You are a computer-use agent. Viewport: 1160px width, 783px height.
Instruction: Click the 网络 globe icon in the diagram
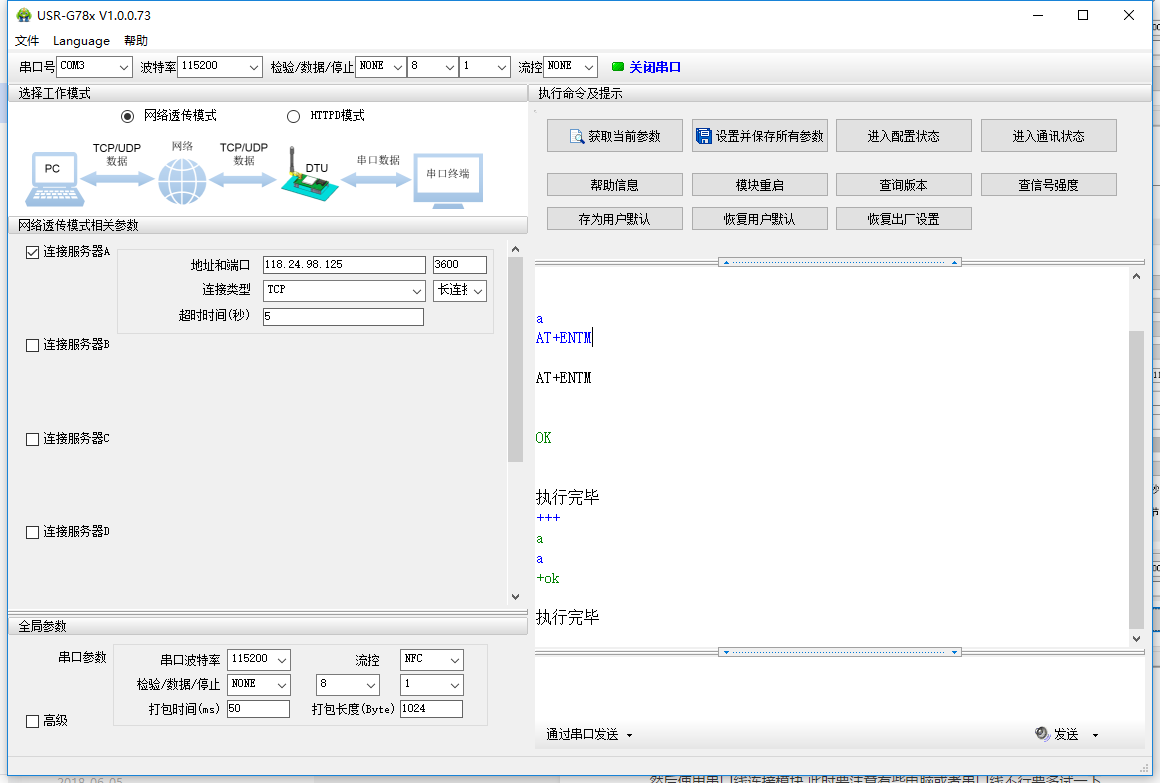(182, 180)
